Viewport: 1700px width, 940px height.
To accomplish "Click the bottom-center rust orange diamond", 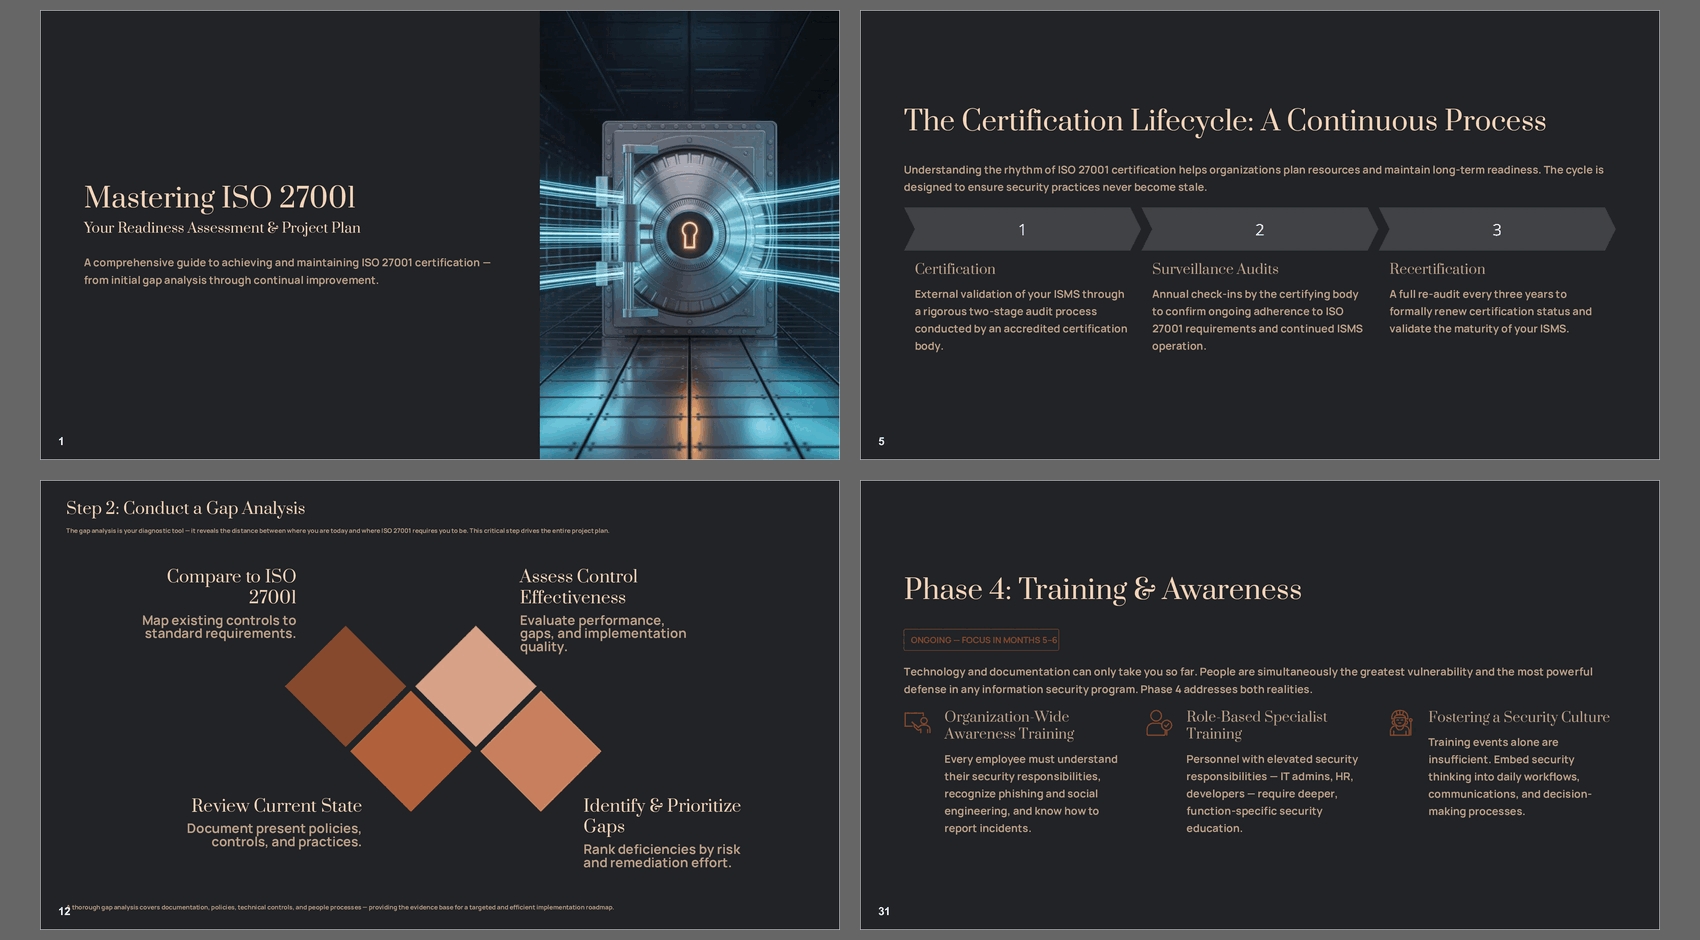I will click(411, 751).
